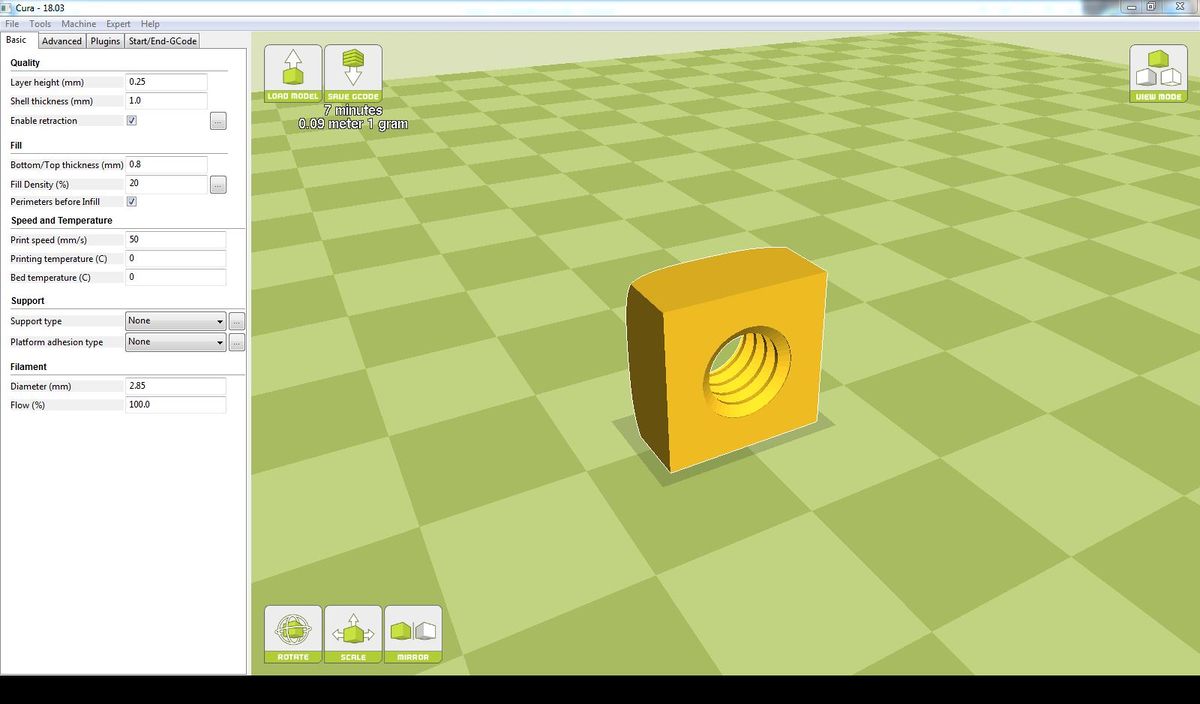1200x704 pixels.
Task: Click the Bed temperature input field
Action: 175,278
